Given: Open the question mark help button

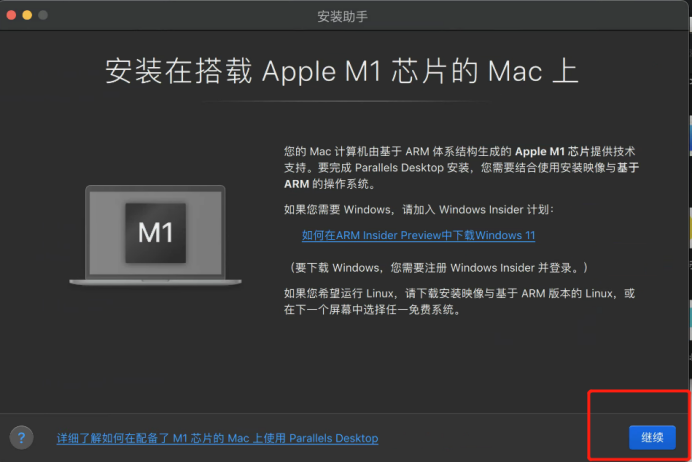Looking at the screenshot, I should pyautogui.click(x=21, y=438).
